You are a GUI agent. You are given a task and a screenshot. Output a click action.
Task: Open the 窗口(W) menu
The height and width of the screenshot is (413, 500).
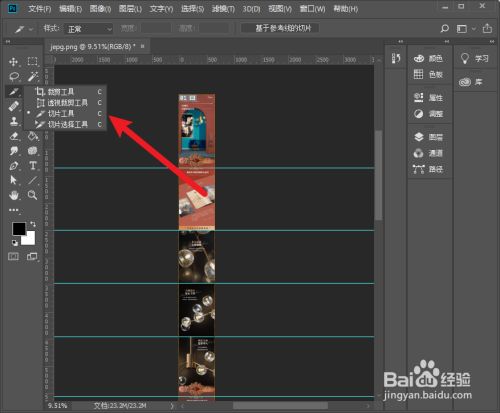click(x=312, y=9)
